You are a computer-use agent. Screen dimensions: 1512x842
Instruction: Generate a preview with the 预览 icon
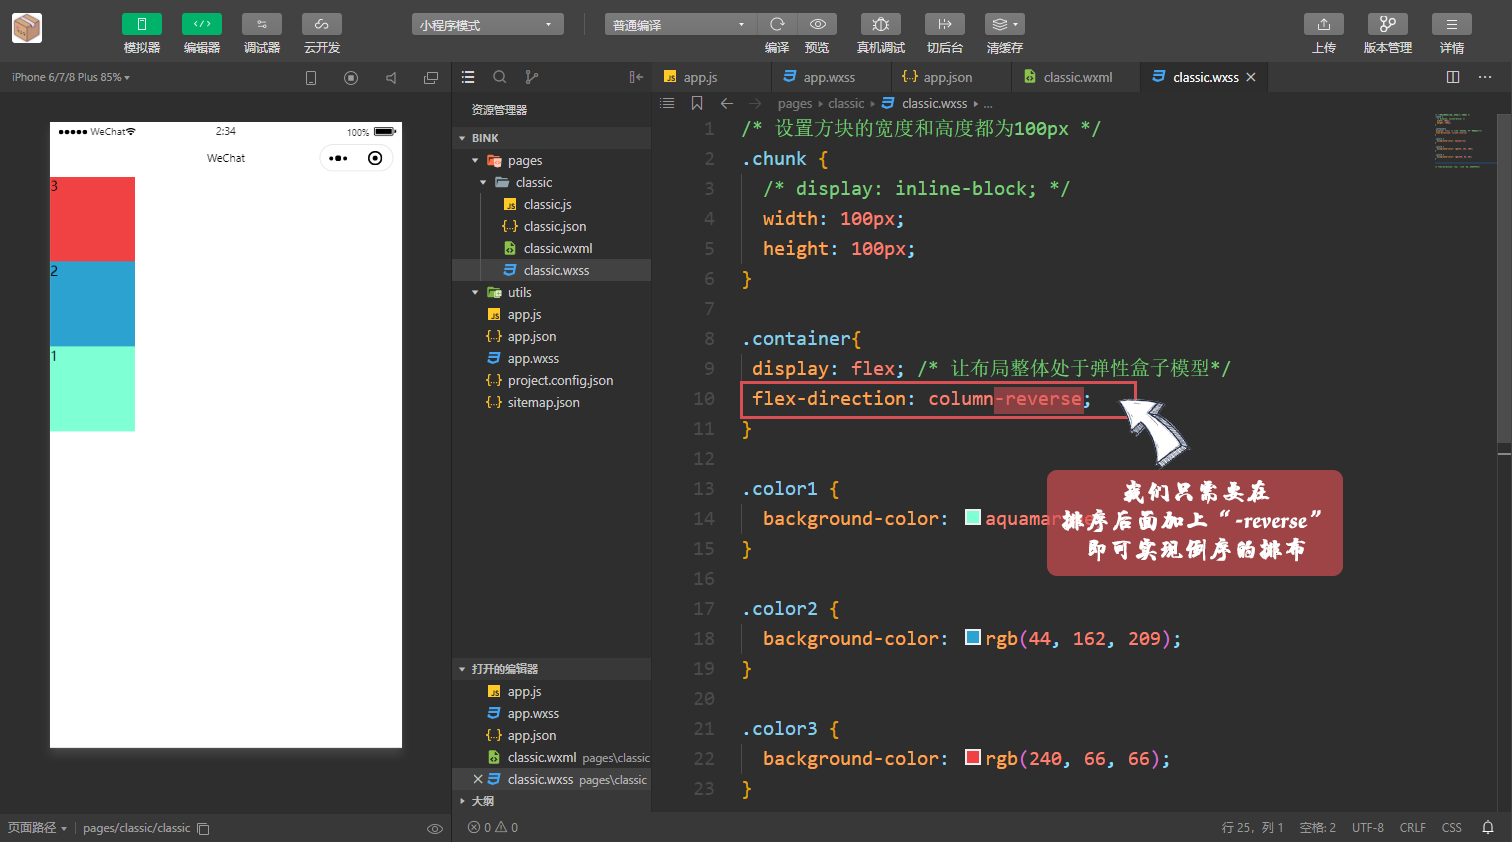tap(817, 24)
